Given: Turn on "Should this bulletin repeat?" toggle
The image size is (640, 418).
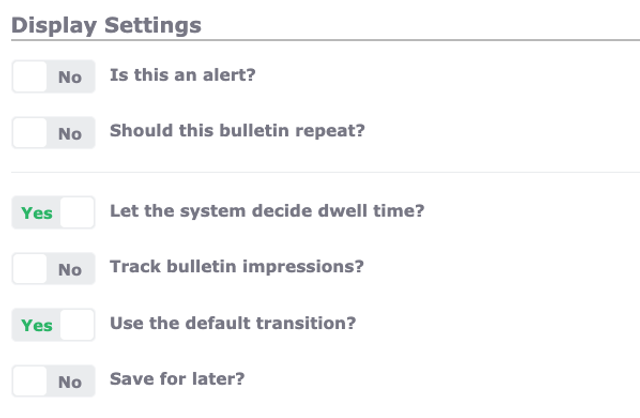Looking at the screenshot, I should (x=53, y=133).
